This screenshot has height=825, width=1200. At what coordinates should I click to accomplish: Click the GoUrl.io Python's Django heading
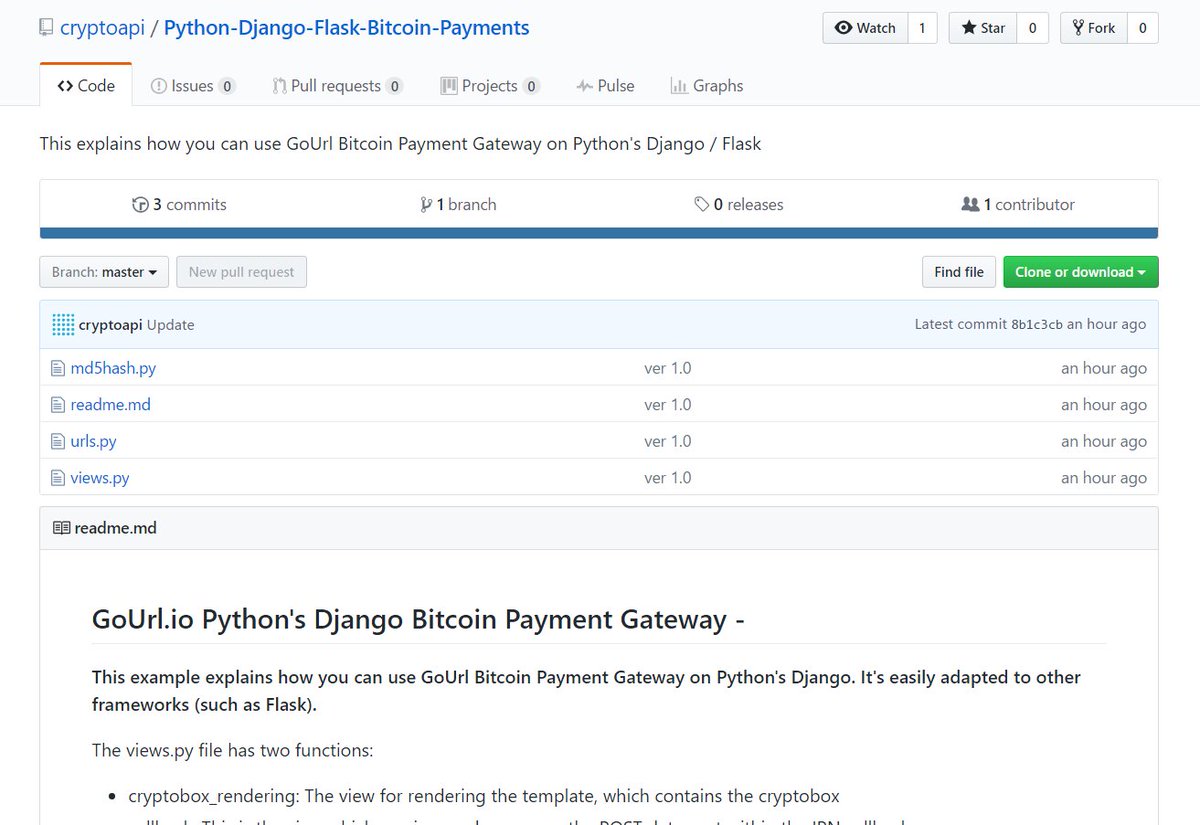418,619
